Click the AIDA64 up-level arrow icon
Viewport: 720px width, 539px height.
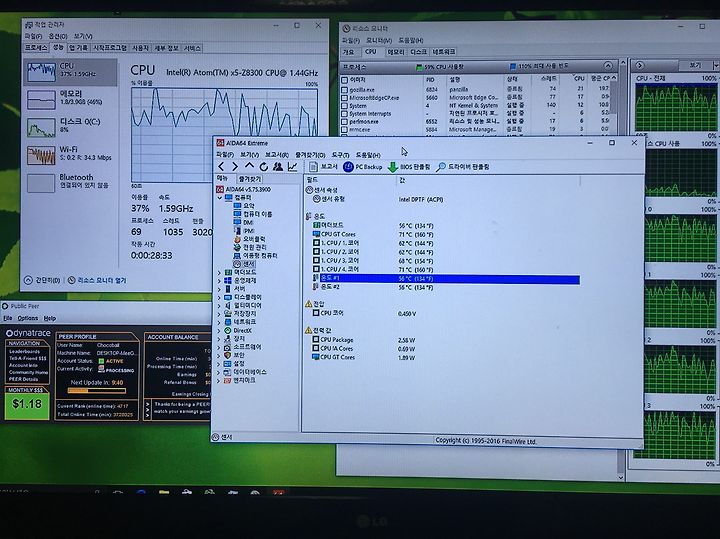[x=249, y=166]
